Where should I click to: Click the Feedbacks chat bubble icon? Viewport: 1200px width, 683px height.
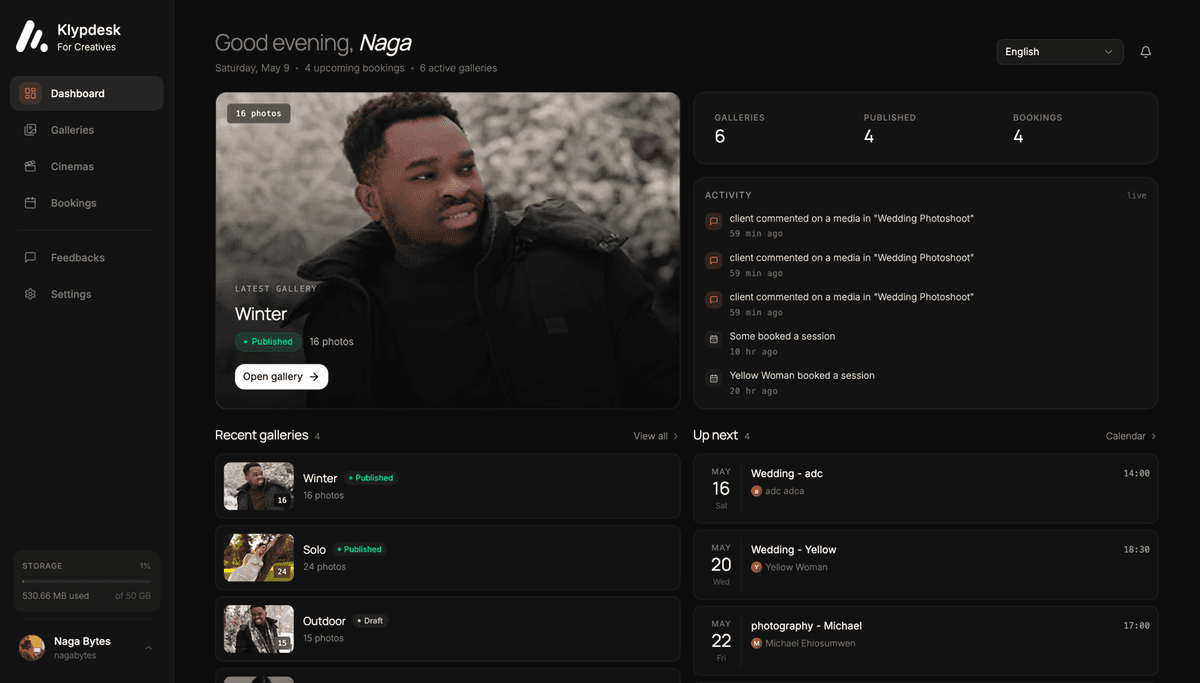click(x=30, y=257)
